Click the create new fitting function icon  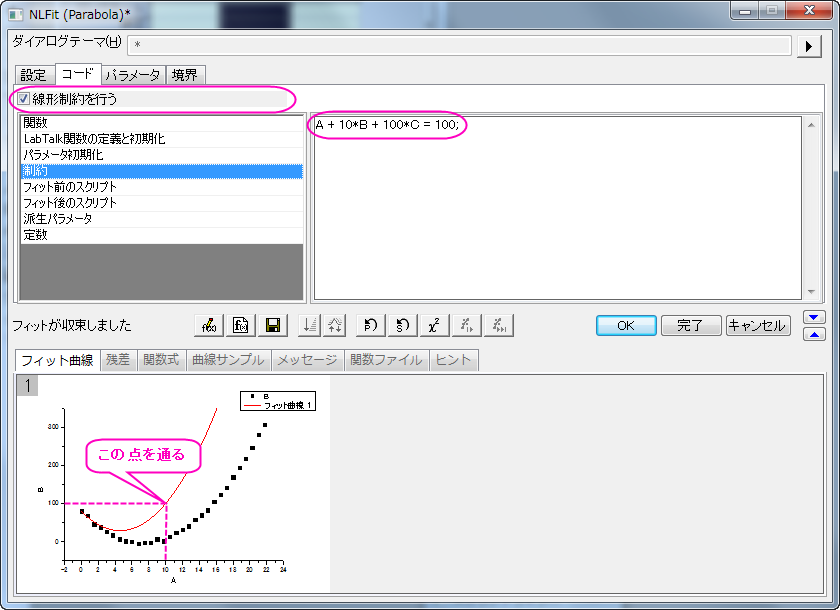click(241, 325)
